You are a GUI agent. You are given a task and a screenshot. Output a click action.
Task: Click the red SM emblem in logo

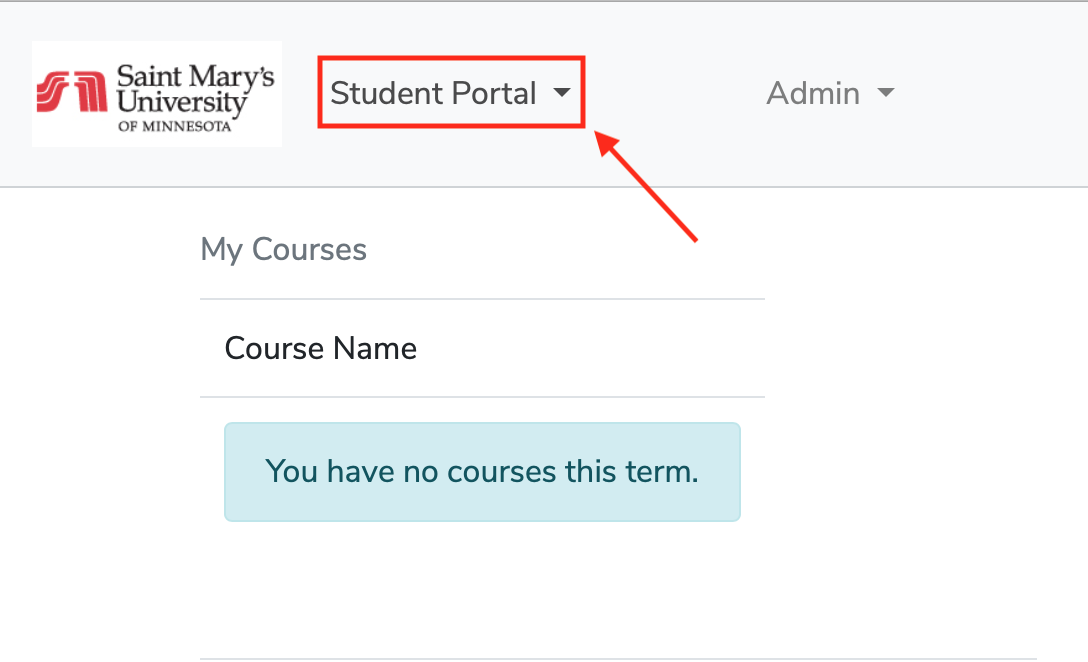(72, 91)
